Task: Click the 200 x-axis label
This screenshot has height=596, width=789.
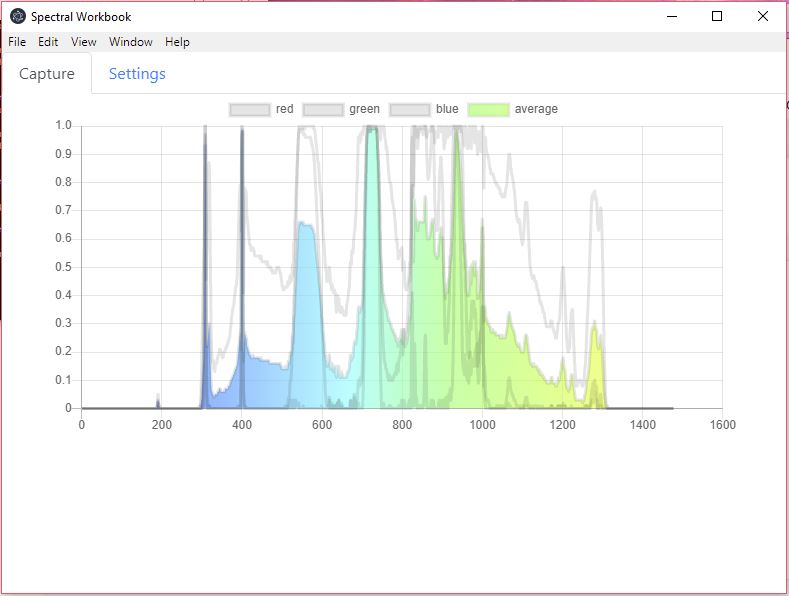Action: [x=162, y=425]
